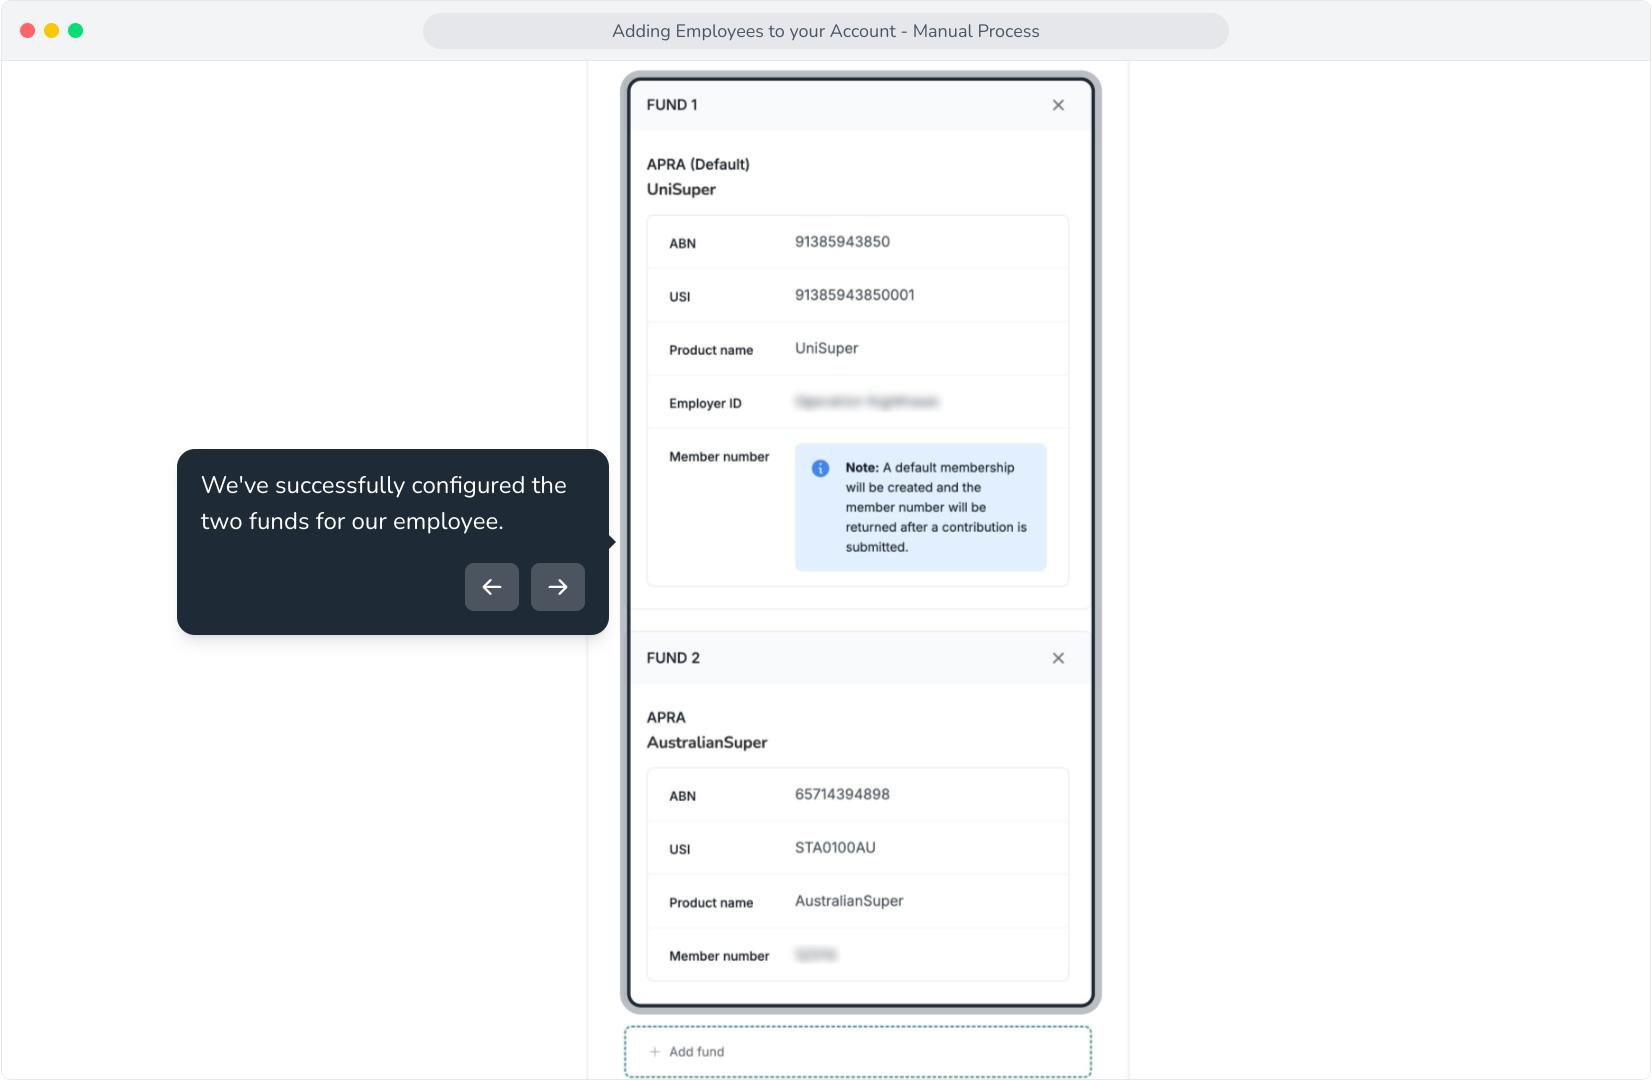
Task: Click the AustralianSuper fund name heading
Action: click(x=707, y=742)
